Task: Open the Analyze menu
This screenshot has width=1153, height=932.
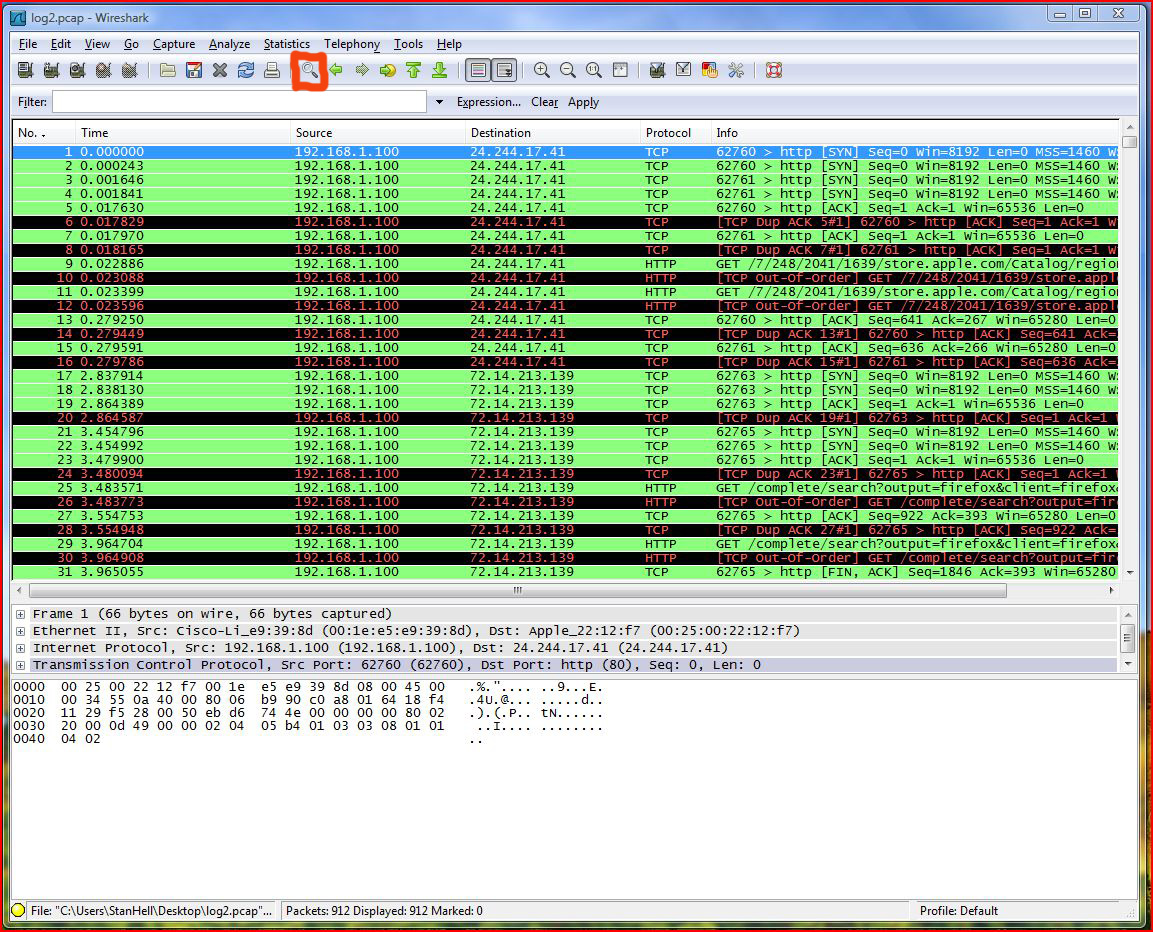Action: click(229, 44)
